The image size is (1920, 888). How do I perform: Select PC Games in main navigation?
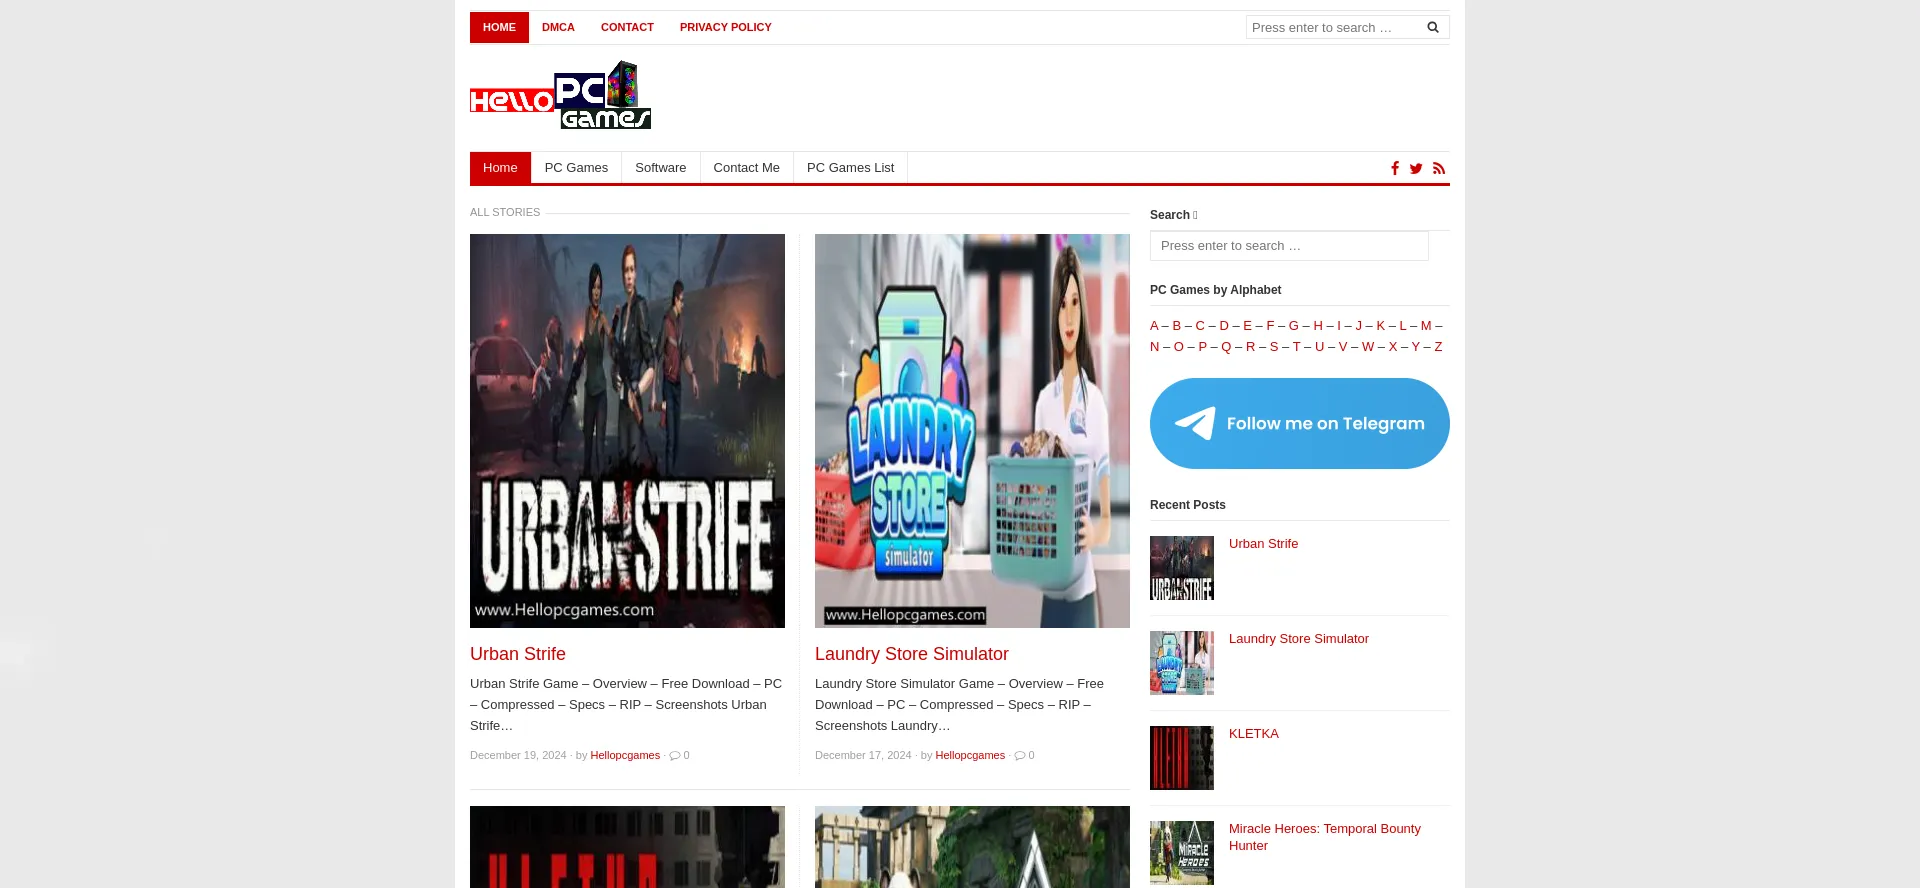pos(576,168)
